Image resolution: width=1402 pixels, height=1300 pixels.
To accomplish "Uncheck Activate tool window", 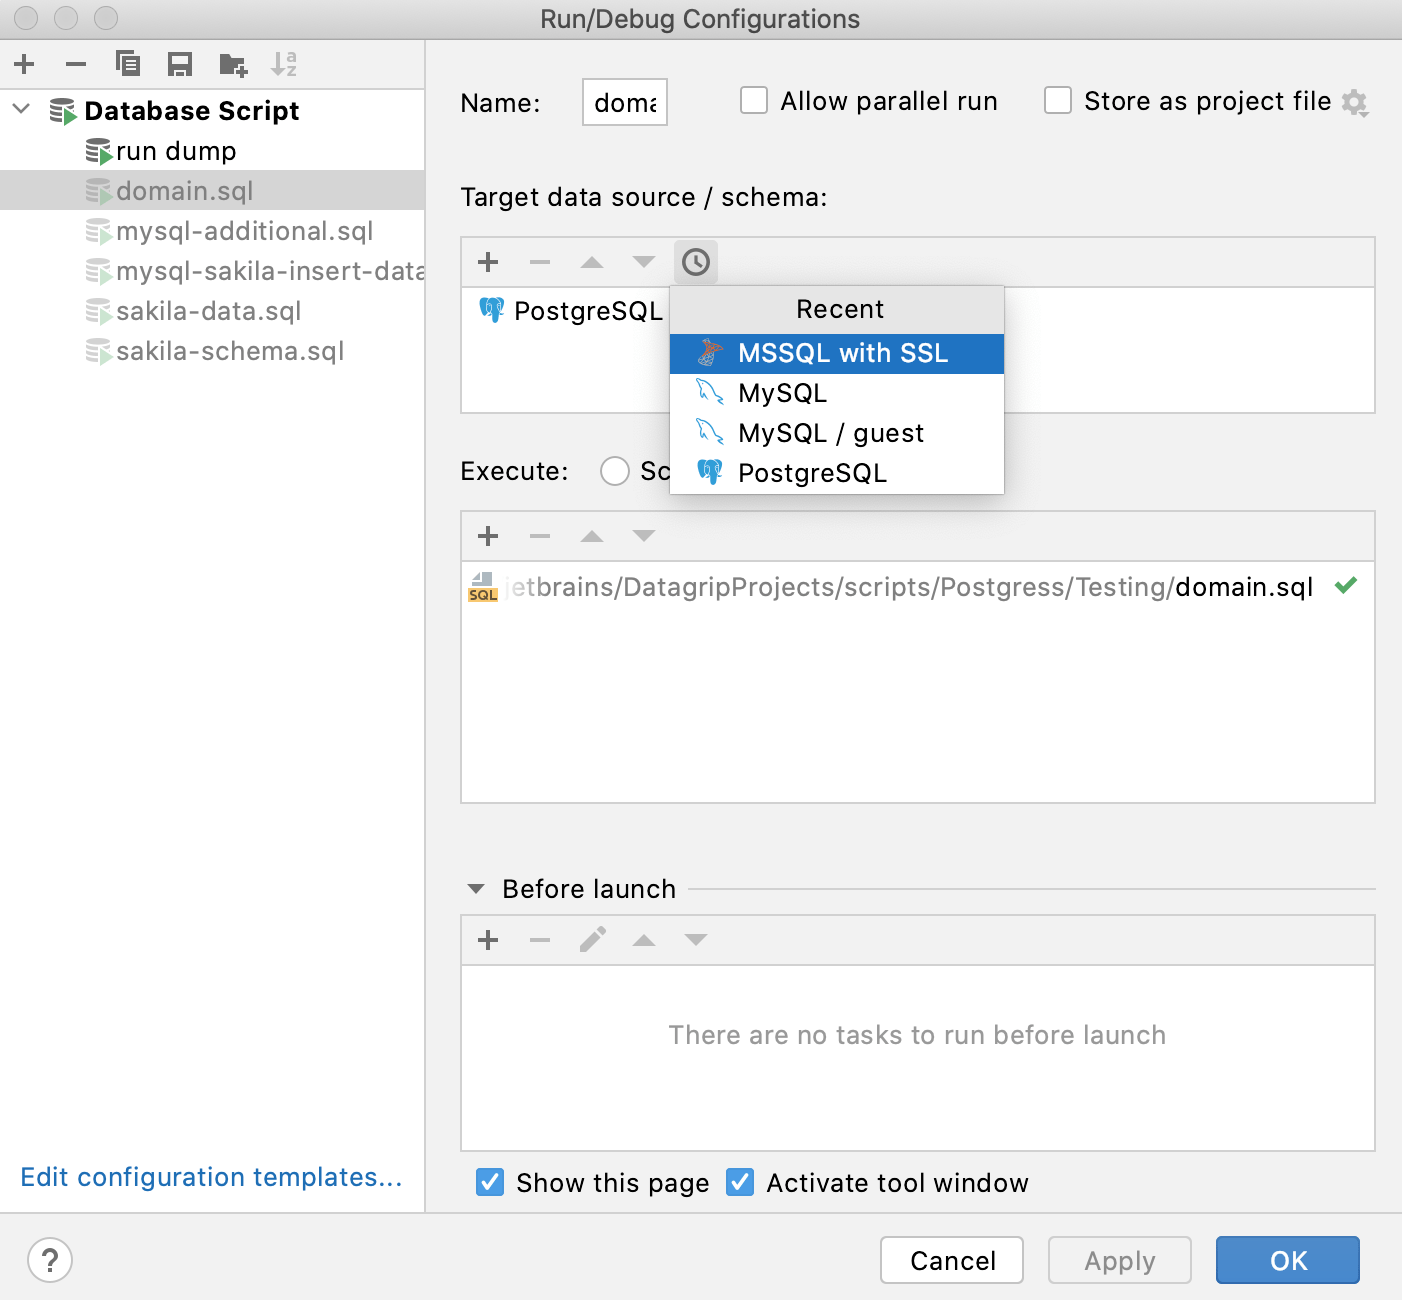I will click(739, 1182).
